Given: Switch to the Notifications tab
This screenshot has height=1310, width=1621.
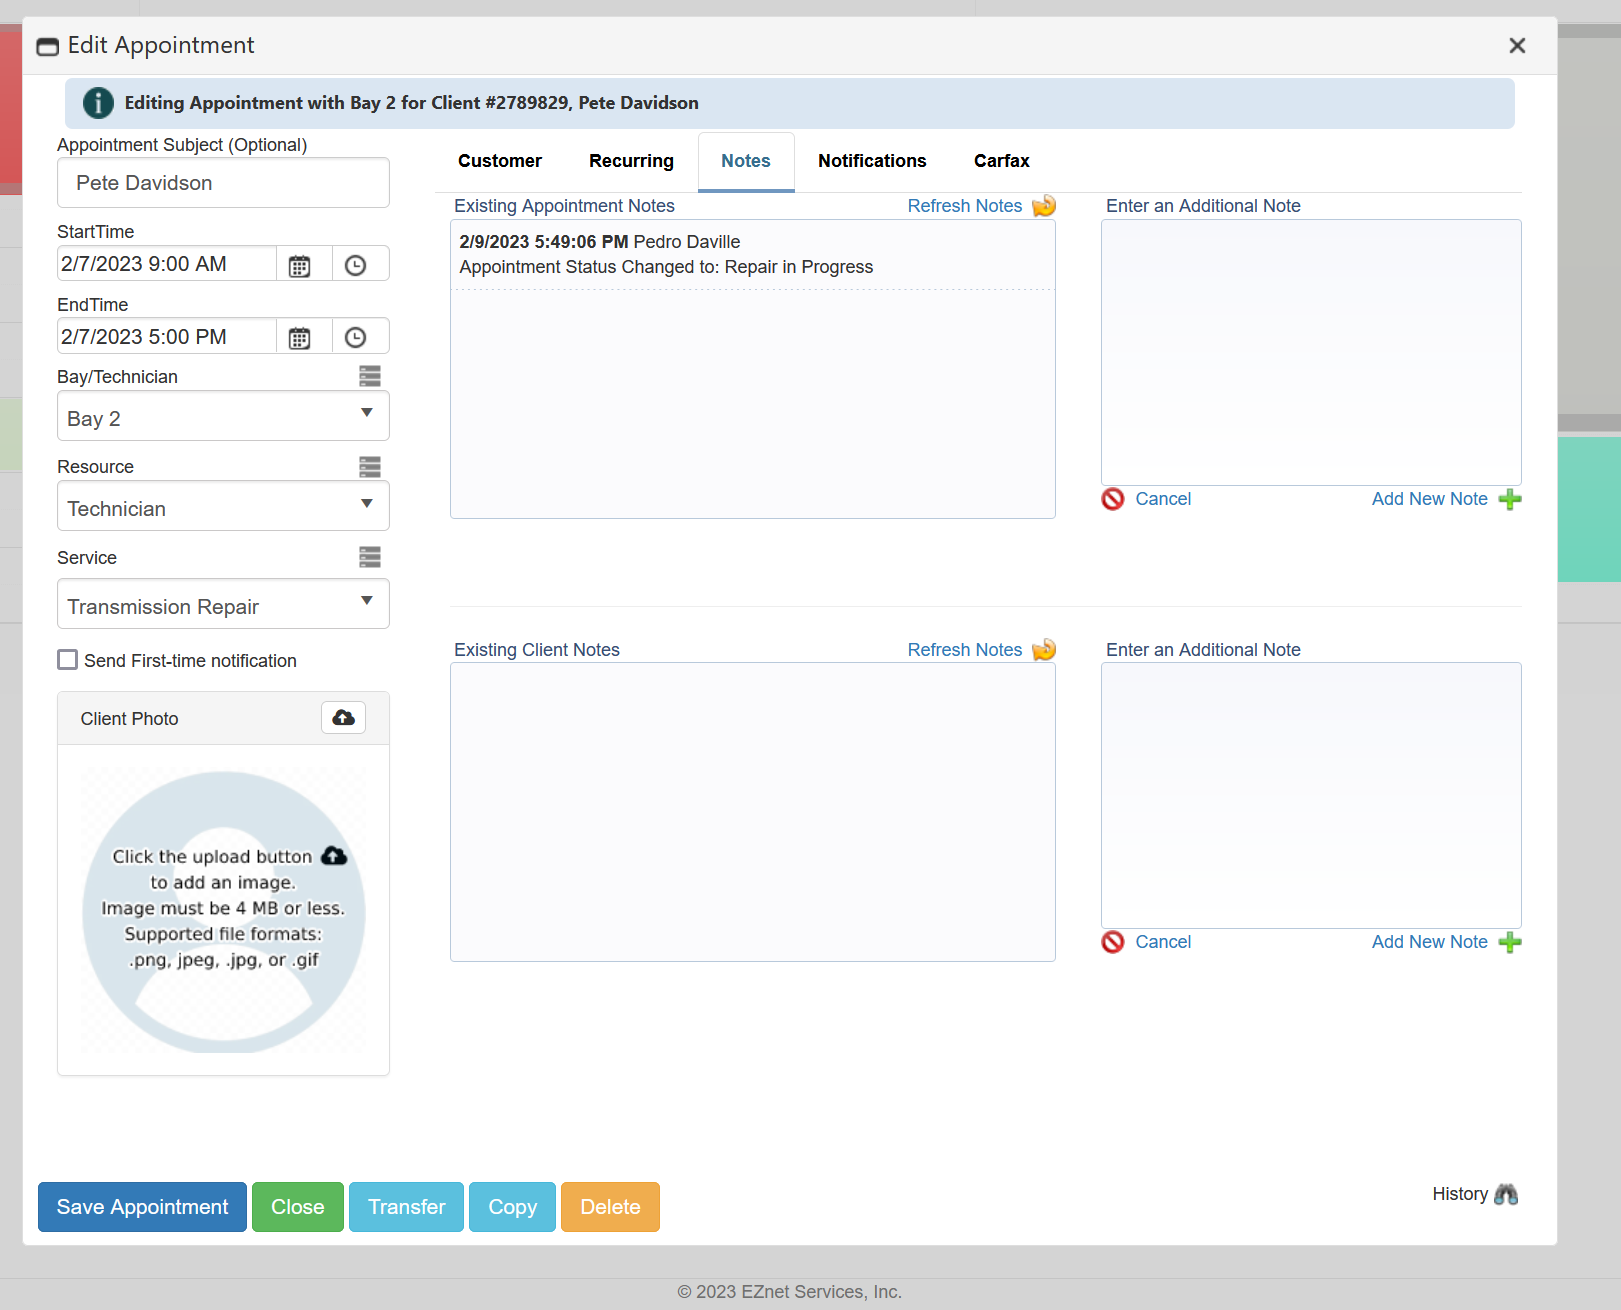Looking at the screenshot, I should 871,161.
